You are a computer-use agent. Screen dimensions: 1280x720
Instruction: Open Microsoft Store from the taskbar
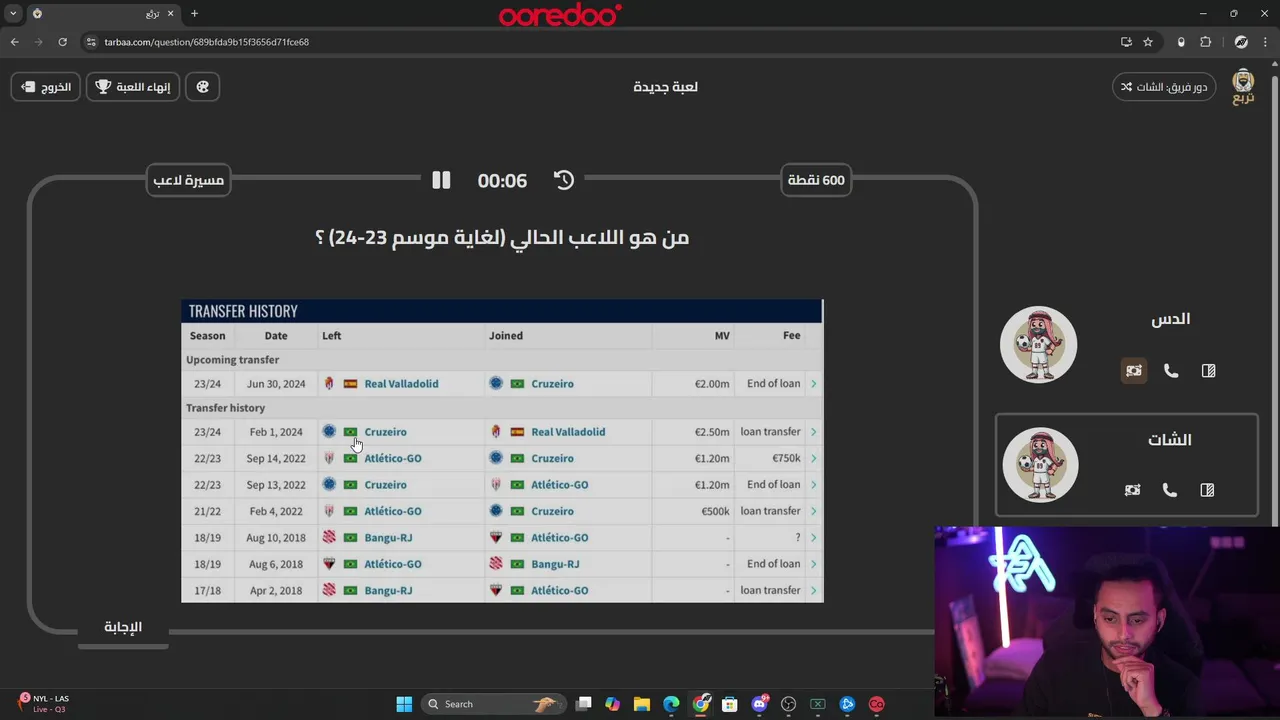tap(730, 704)
